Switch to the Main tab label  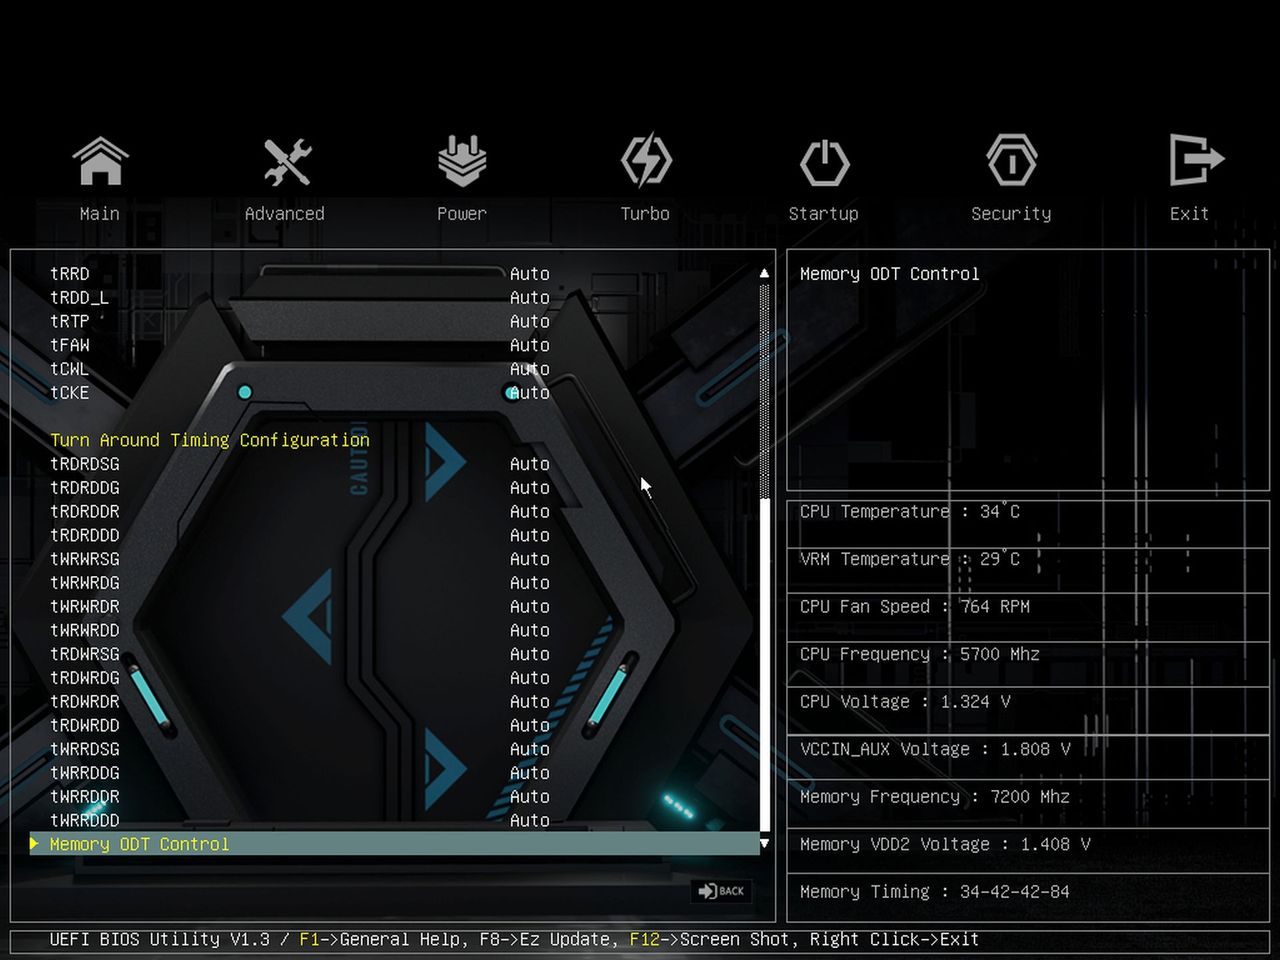[x=100, y=214]
